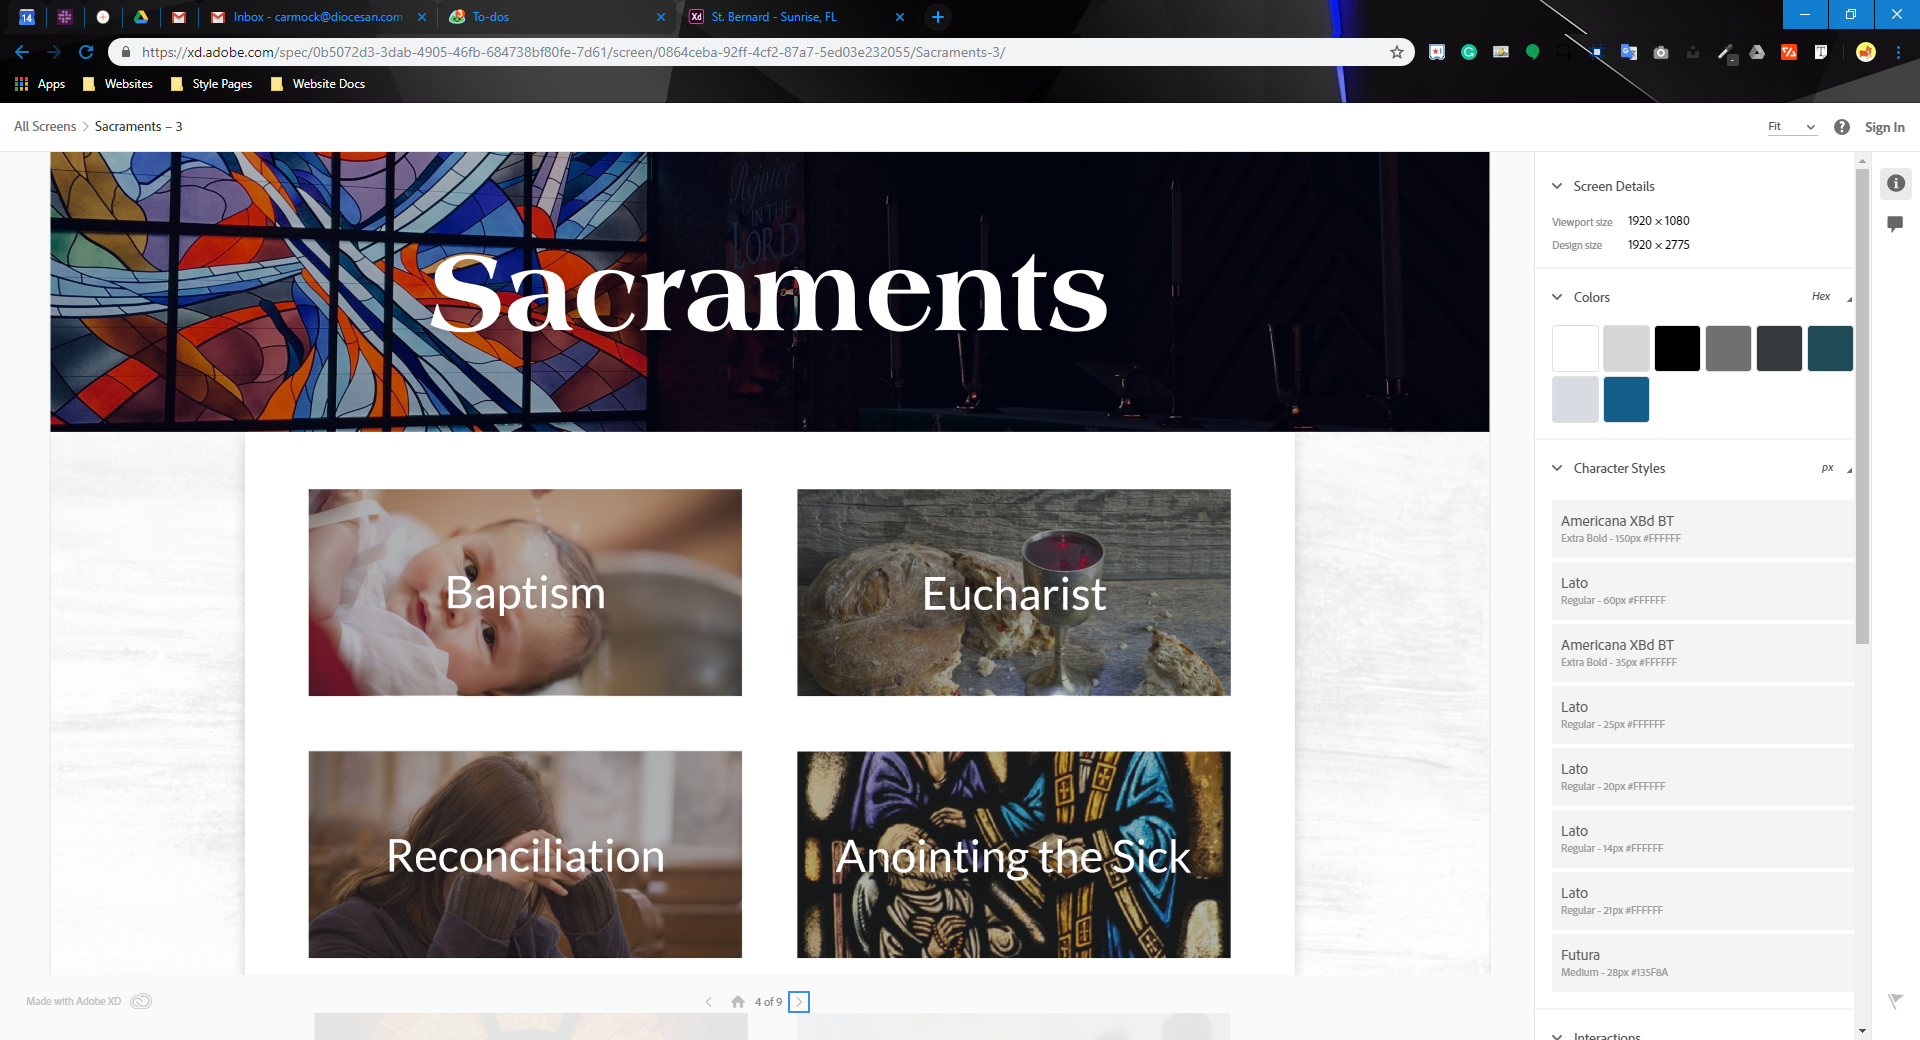This screenshot has width=1920, height=1040.
Task: Reload the page in browser
Action: pyautogui.click(x=86, y=52)
